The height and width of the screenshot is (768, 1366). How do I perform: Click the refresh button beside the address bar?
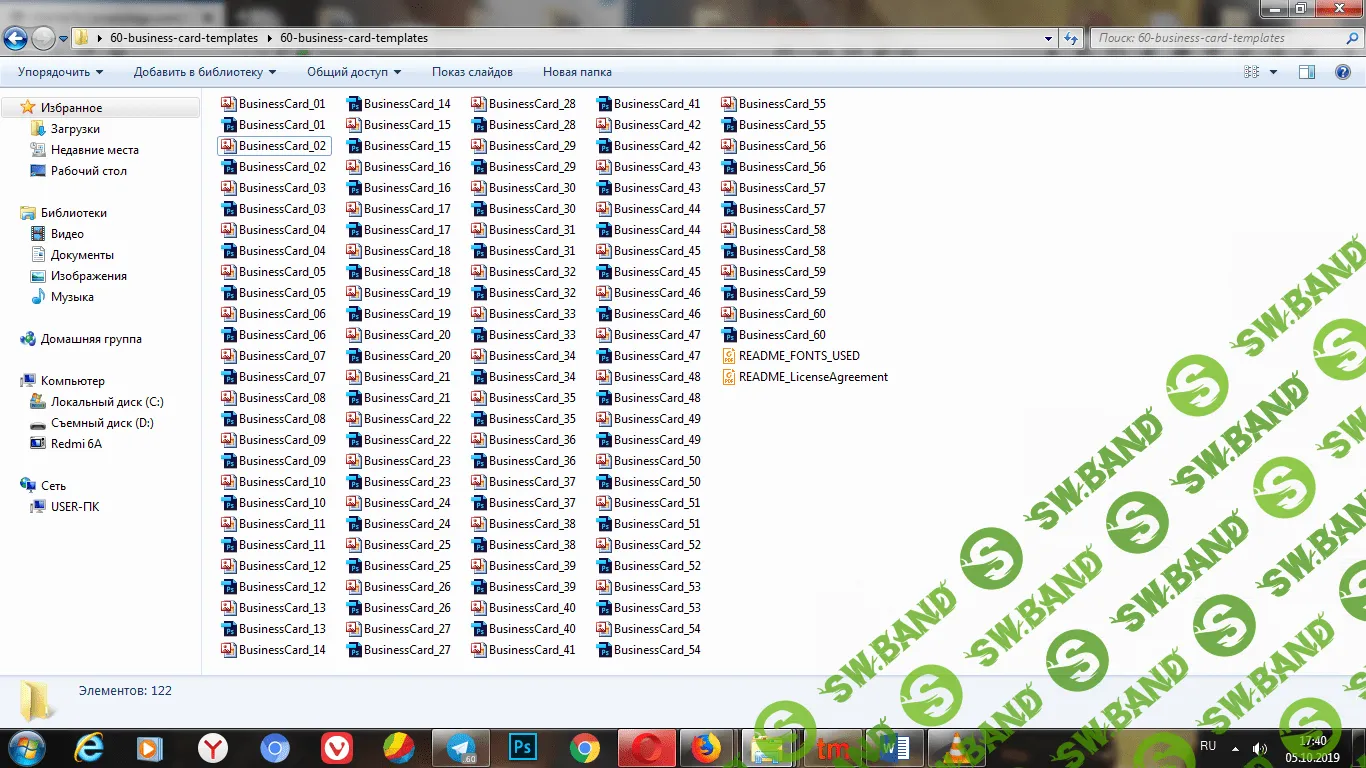click(x=1071, y=38)
